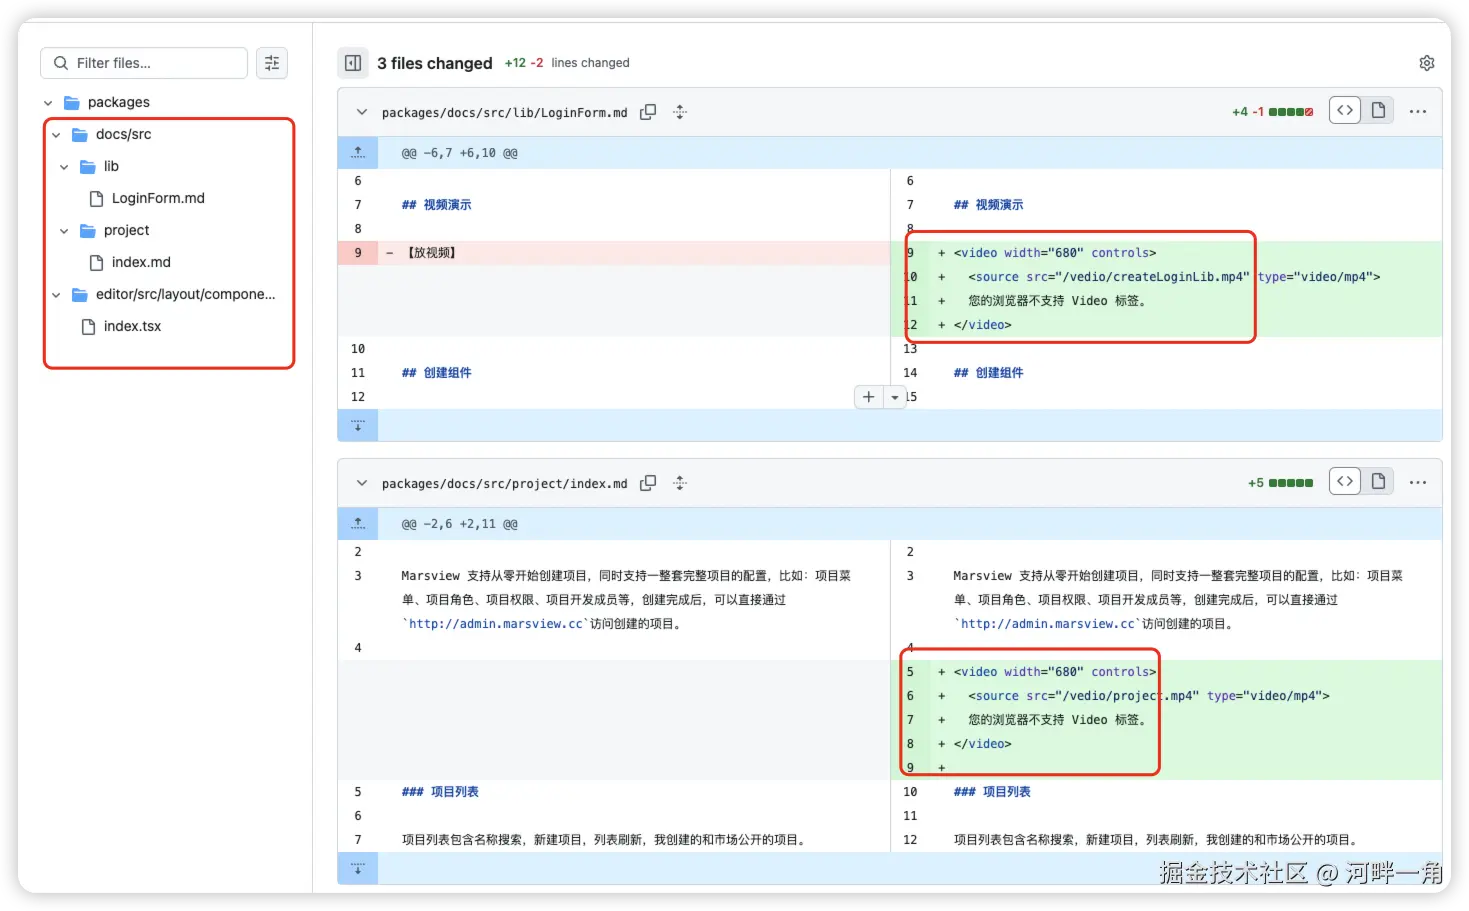Expand lines above in LoginForm.md hunk
The width and height of the screenshot is (1469, 911).
tap(358, 153)
